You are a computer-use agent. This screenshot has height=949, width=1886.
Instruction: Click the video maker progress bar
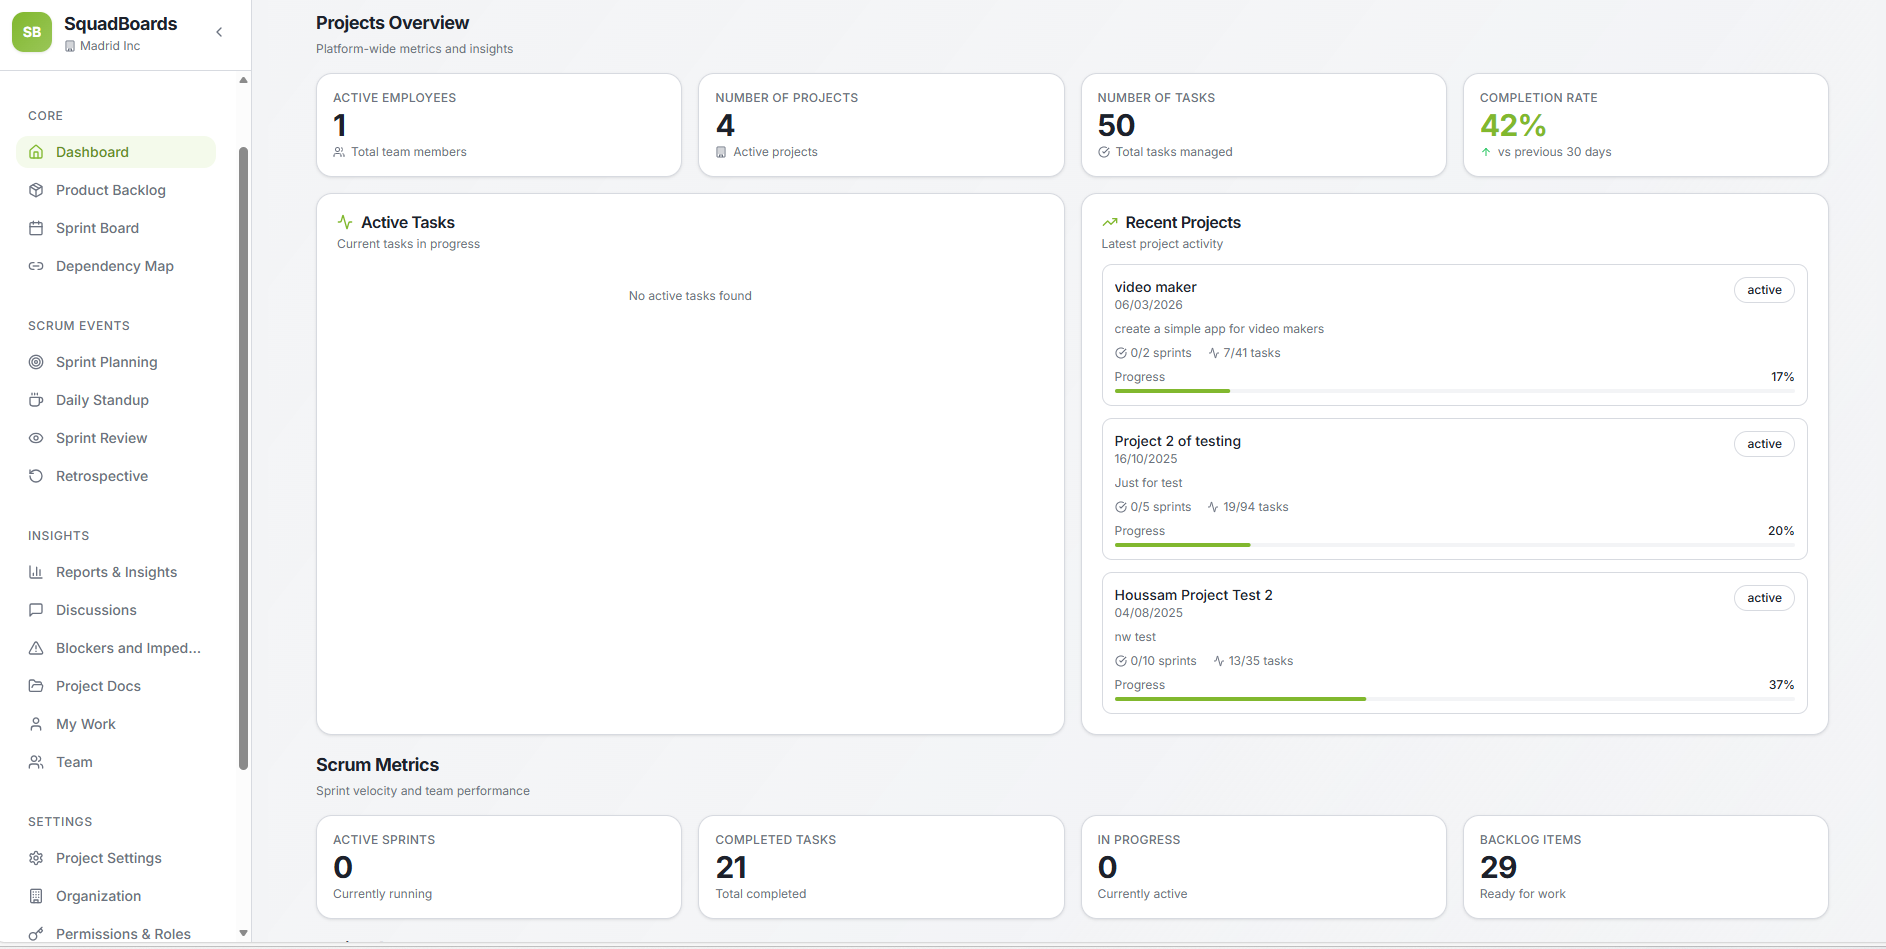[1454, 391]
